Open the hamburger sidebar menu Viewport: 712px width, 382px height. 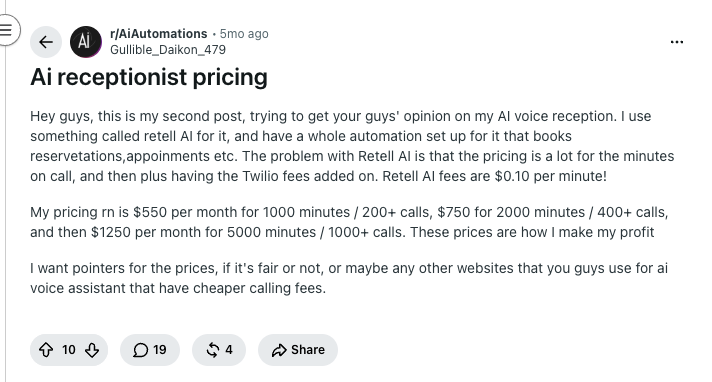click(x=6, y=30)
